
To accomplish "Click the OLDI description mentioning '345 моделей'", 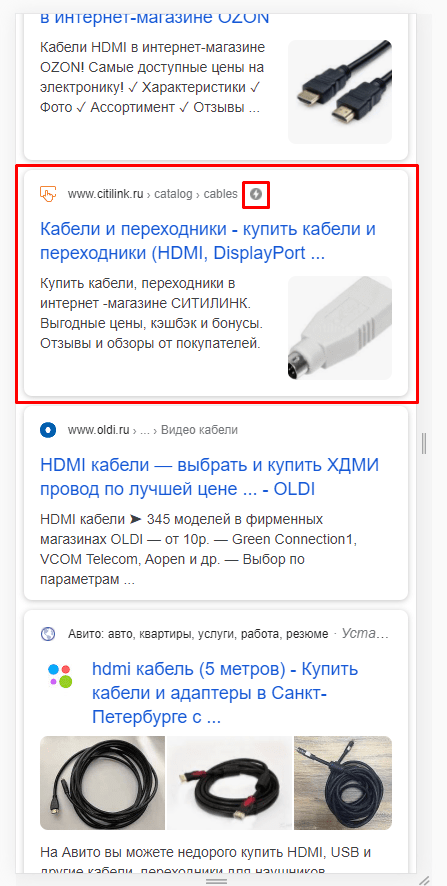I will [x=199, y=549].
